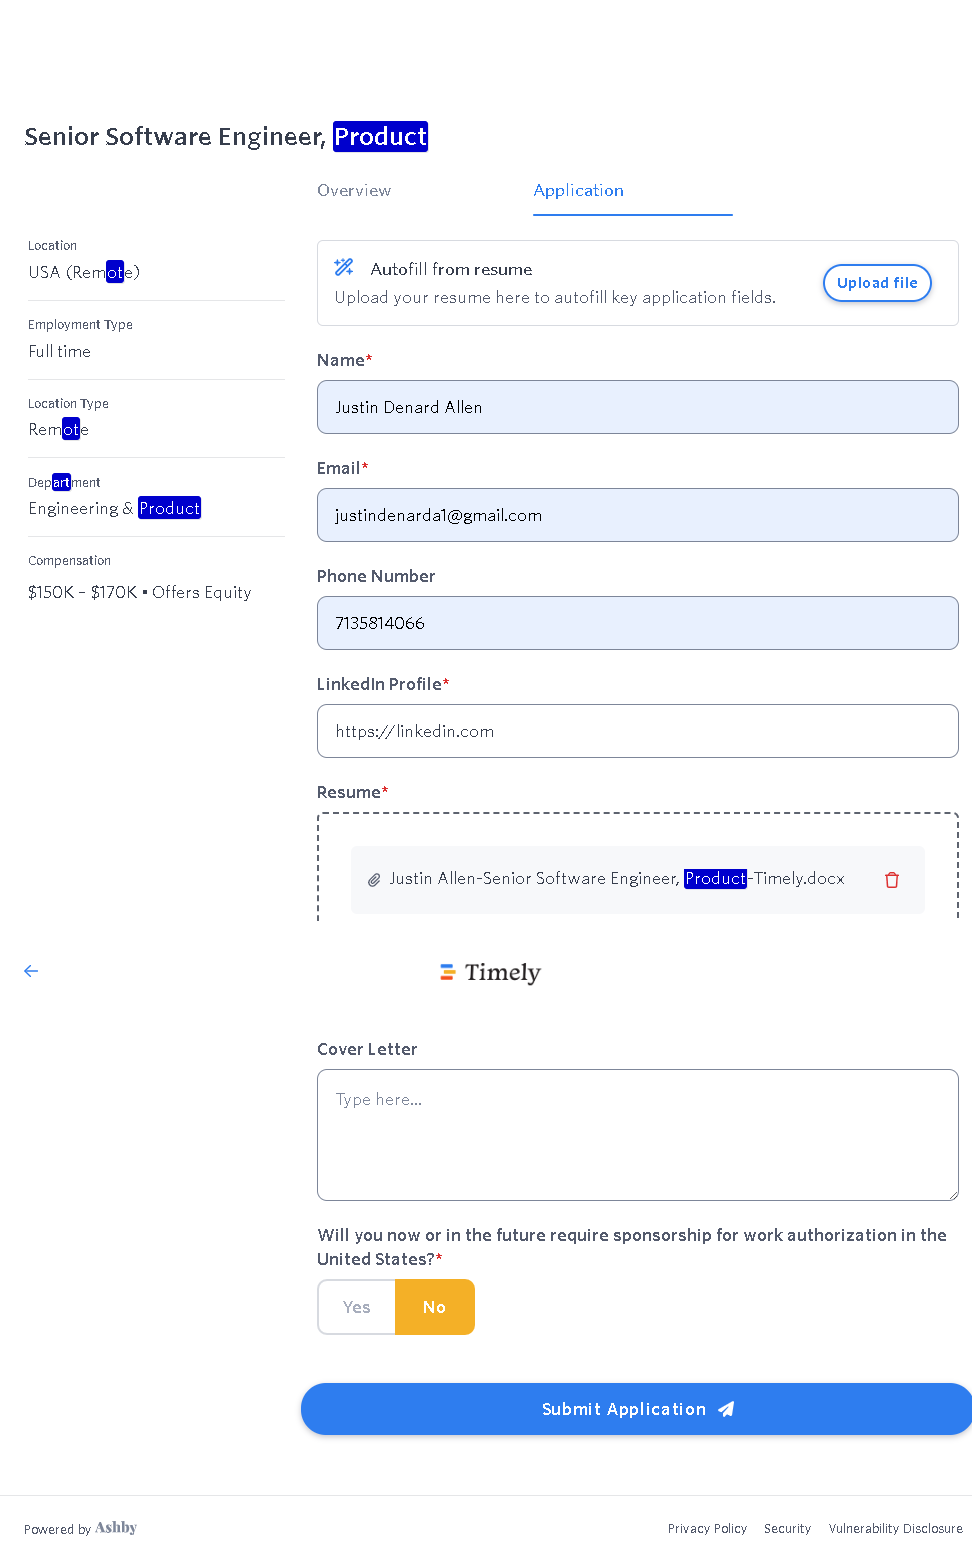Image resolution: width=972 pixels, height=1562 pixels.
Task: Click the back arrow icon
Action: (x=31, y=971)
